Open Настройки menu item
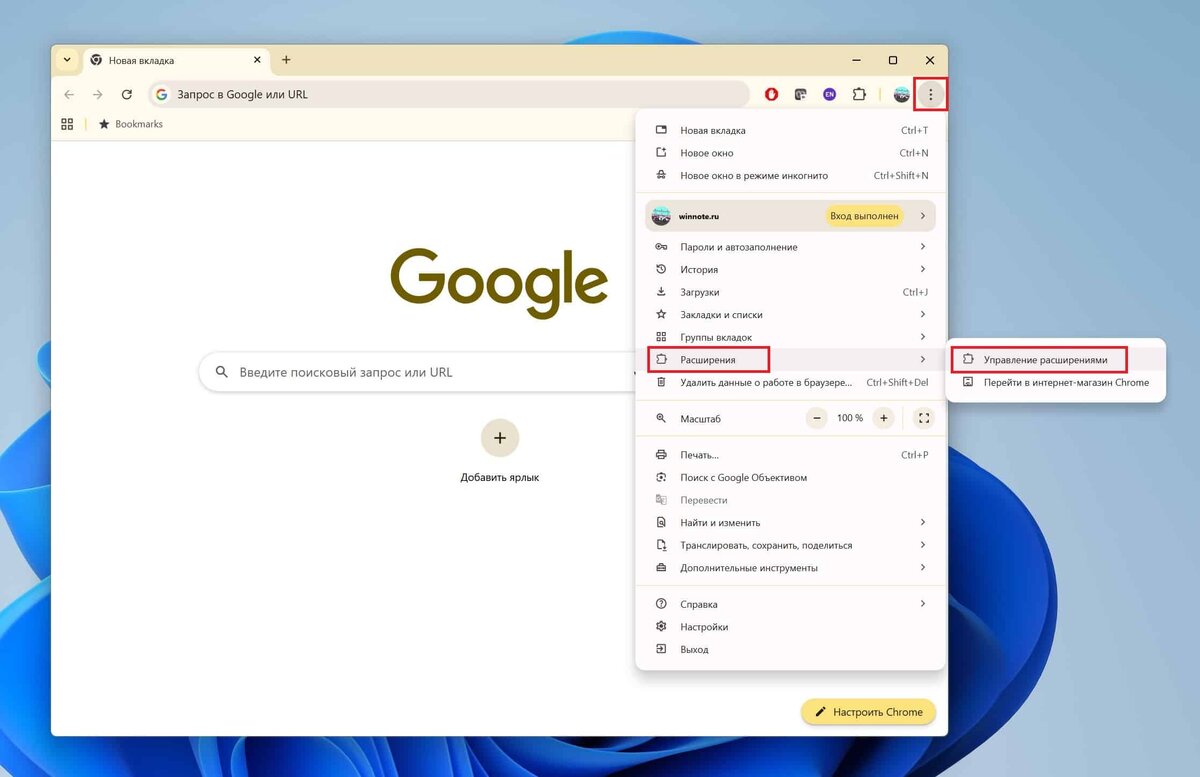 coord(790,627)
